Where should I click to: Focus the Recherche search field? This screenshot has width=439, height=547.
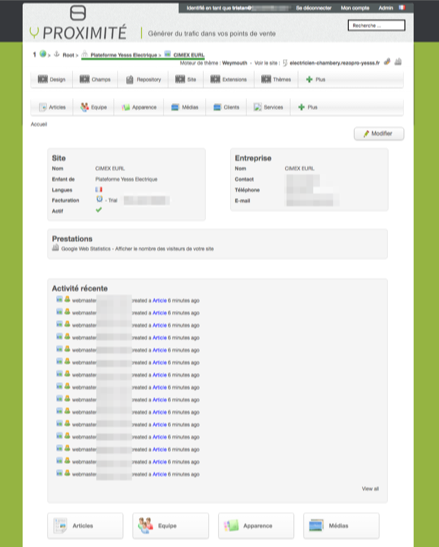click(377, 25)
